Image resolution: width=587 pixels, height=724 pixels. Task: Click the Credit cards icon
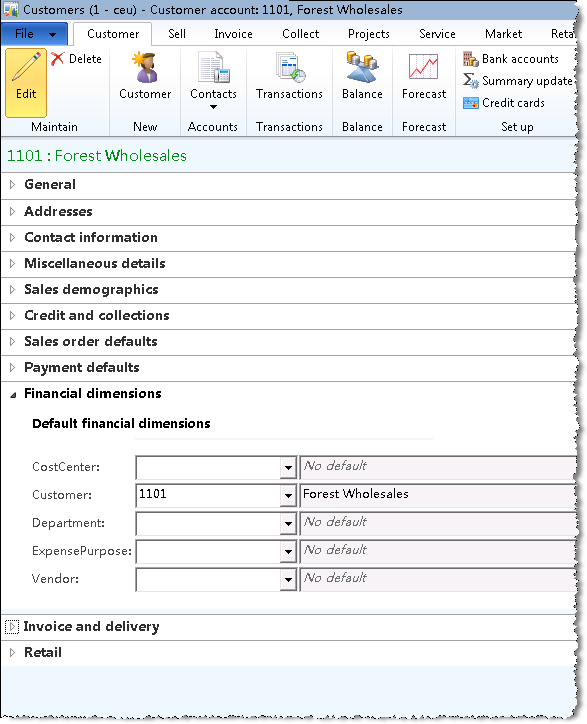click(x=471, y=103)
